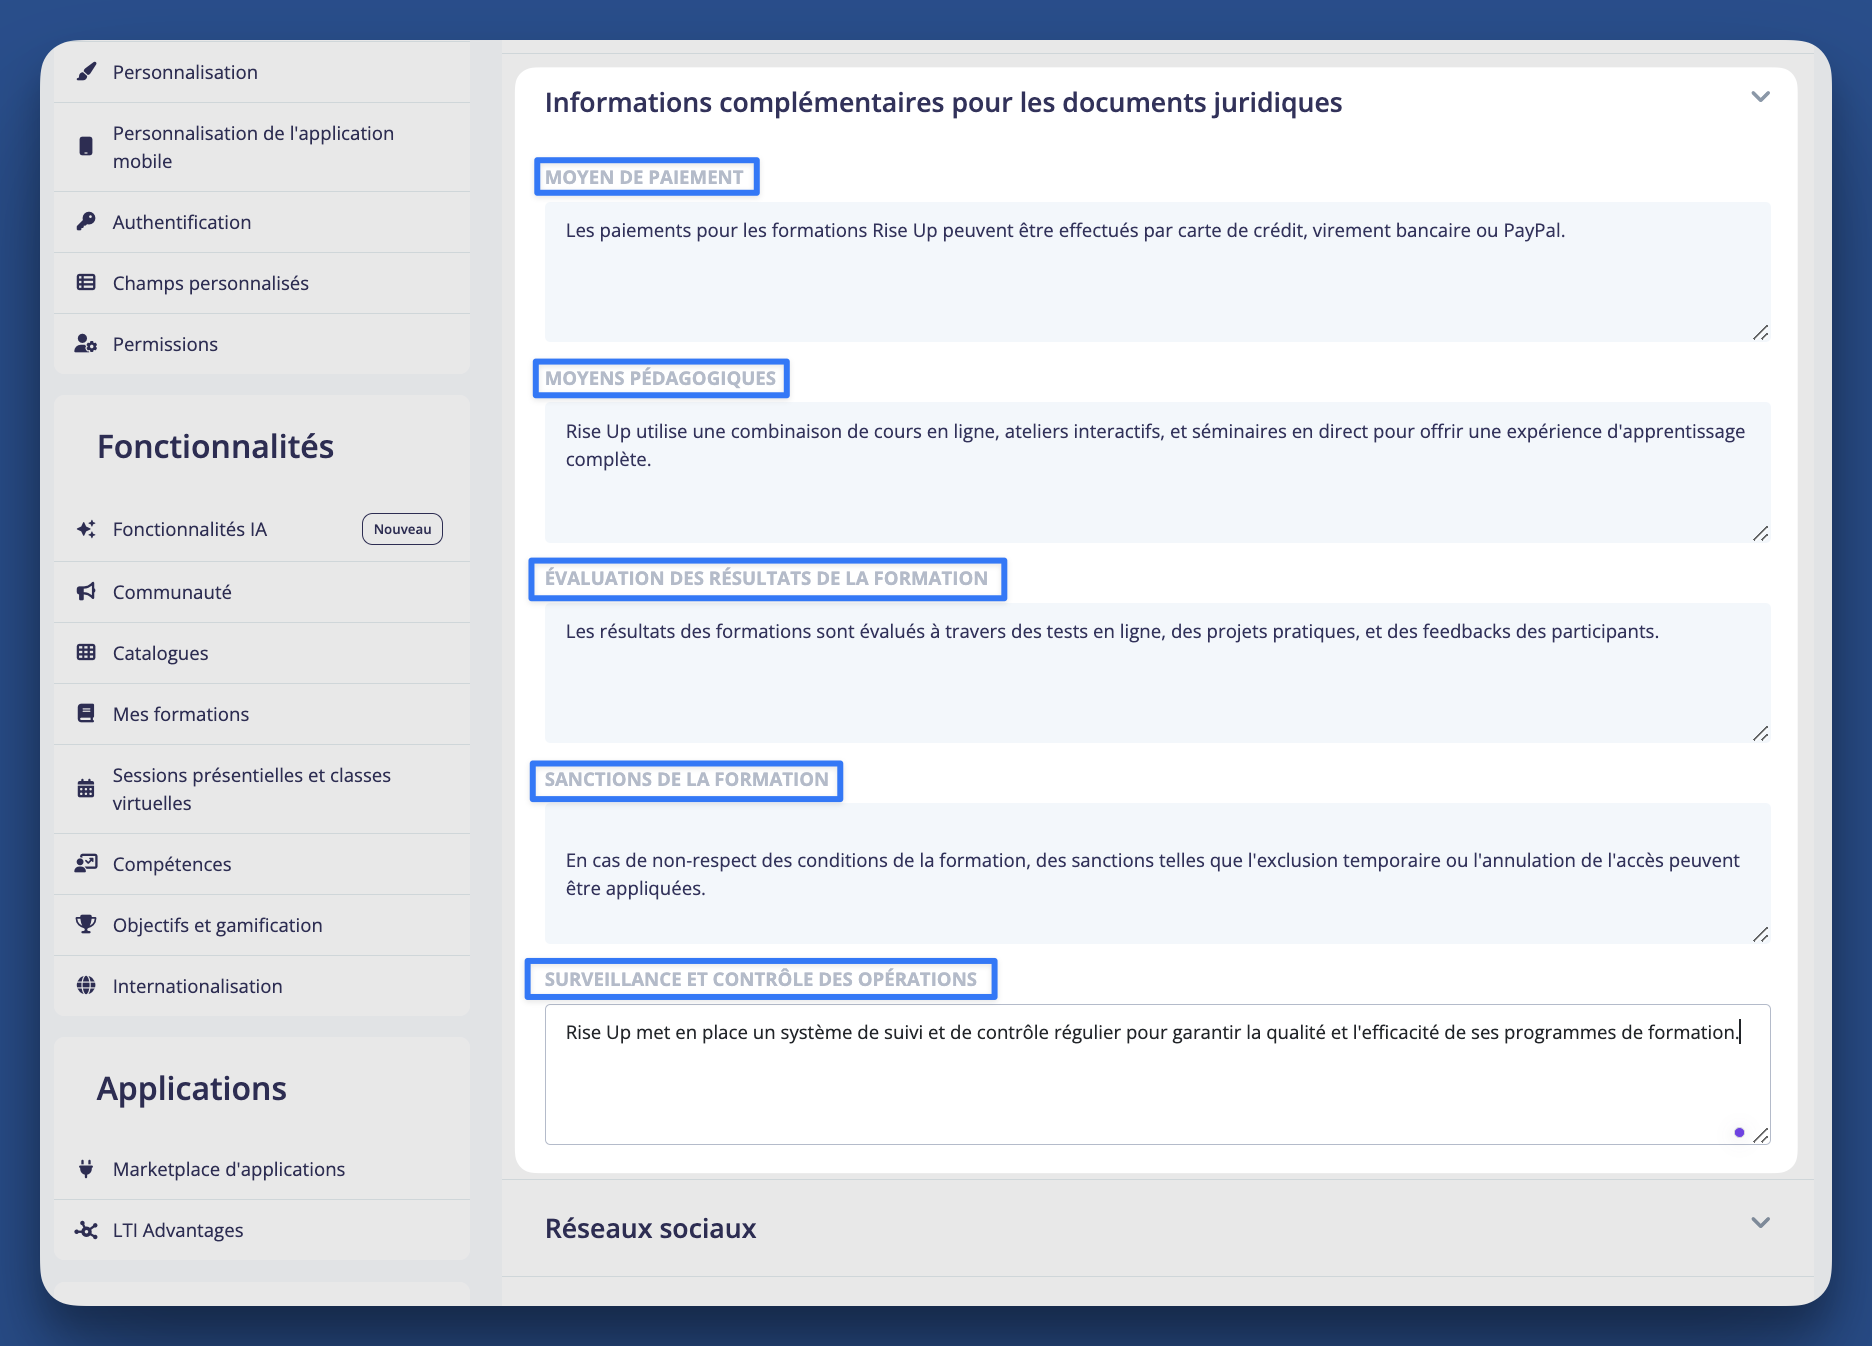Click the Communauté megaphone icon
The height and width of the screenshot is (1346, 1872).
click(87, 592)
